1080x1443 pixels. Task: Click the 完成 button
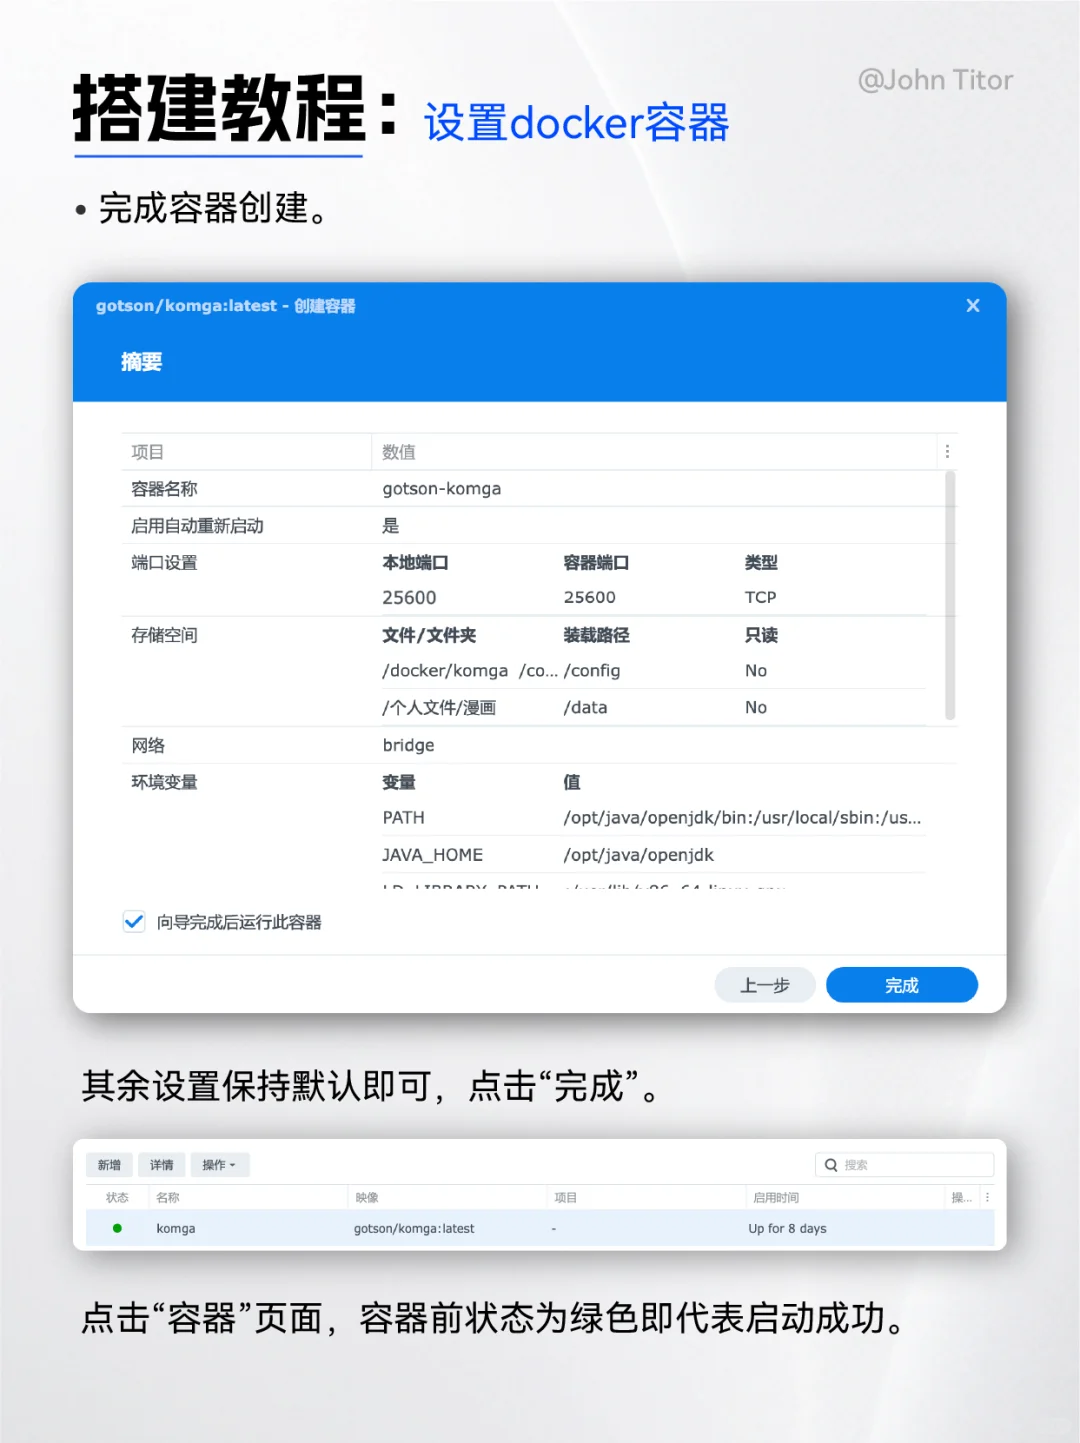901,985
